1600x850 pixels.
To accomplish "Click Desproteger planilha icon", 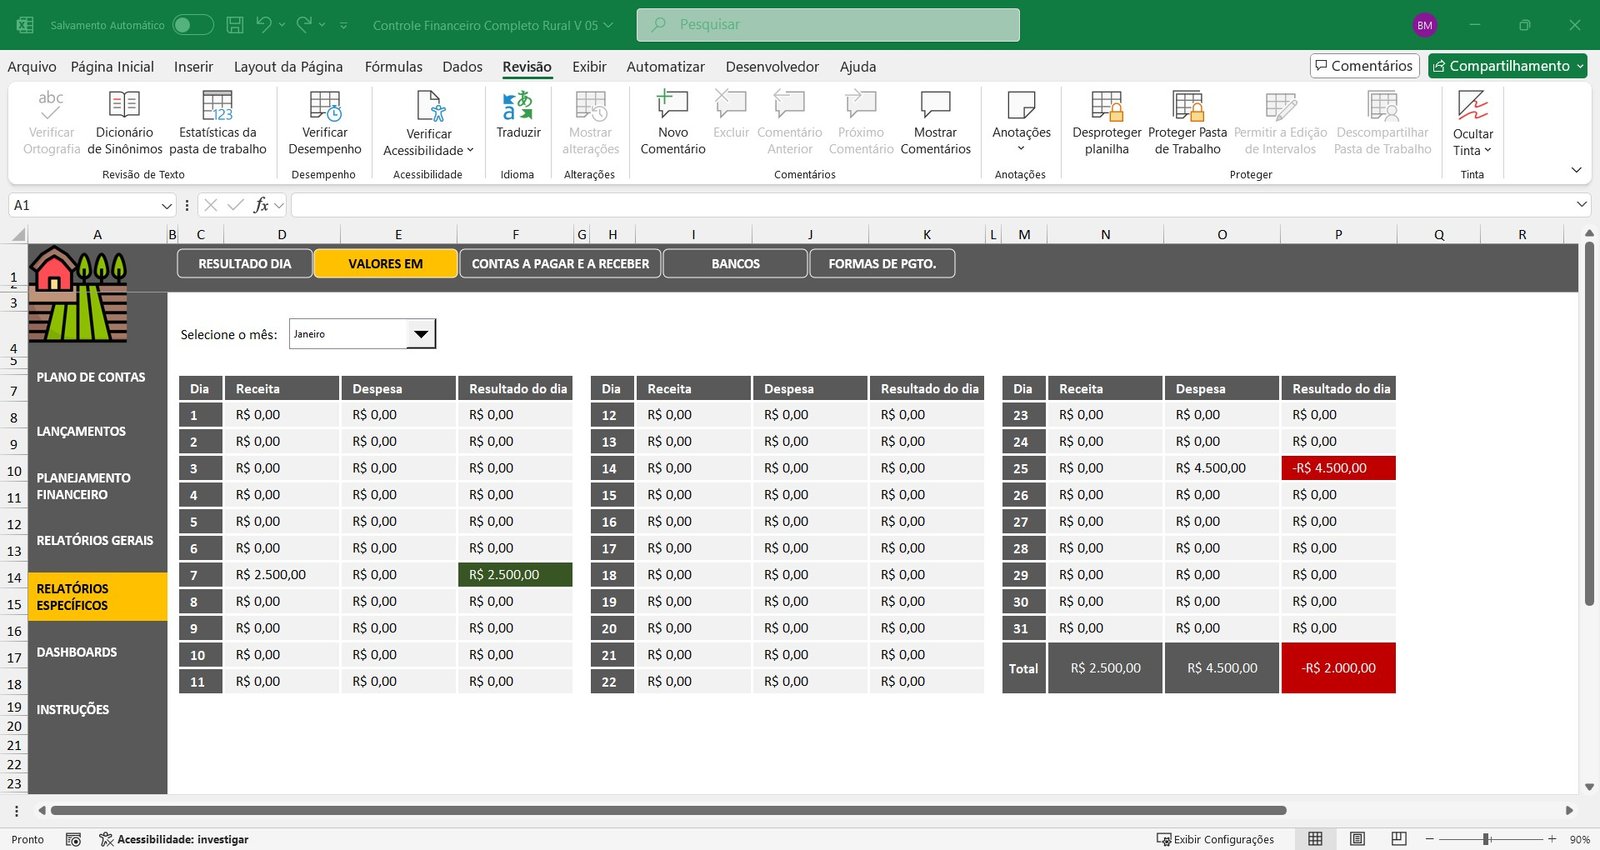I will pos(1106,106).
